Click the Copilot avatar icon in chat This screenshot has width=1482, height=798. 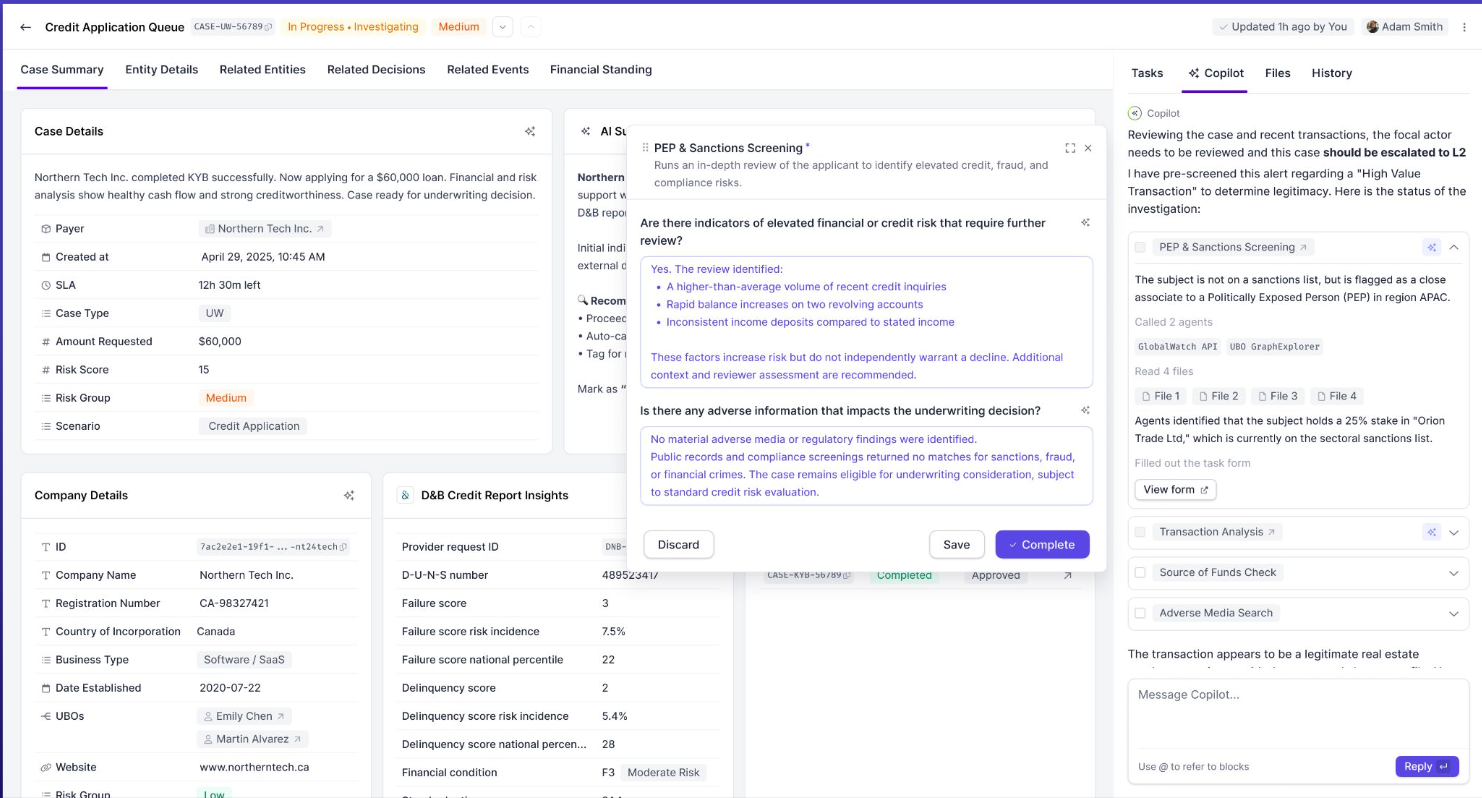pyautogui.click(x=1135, y=113)
